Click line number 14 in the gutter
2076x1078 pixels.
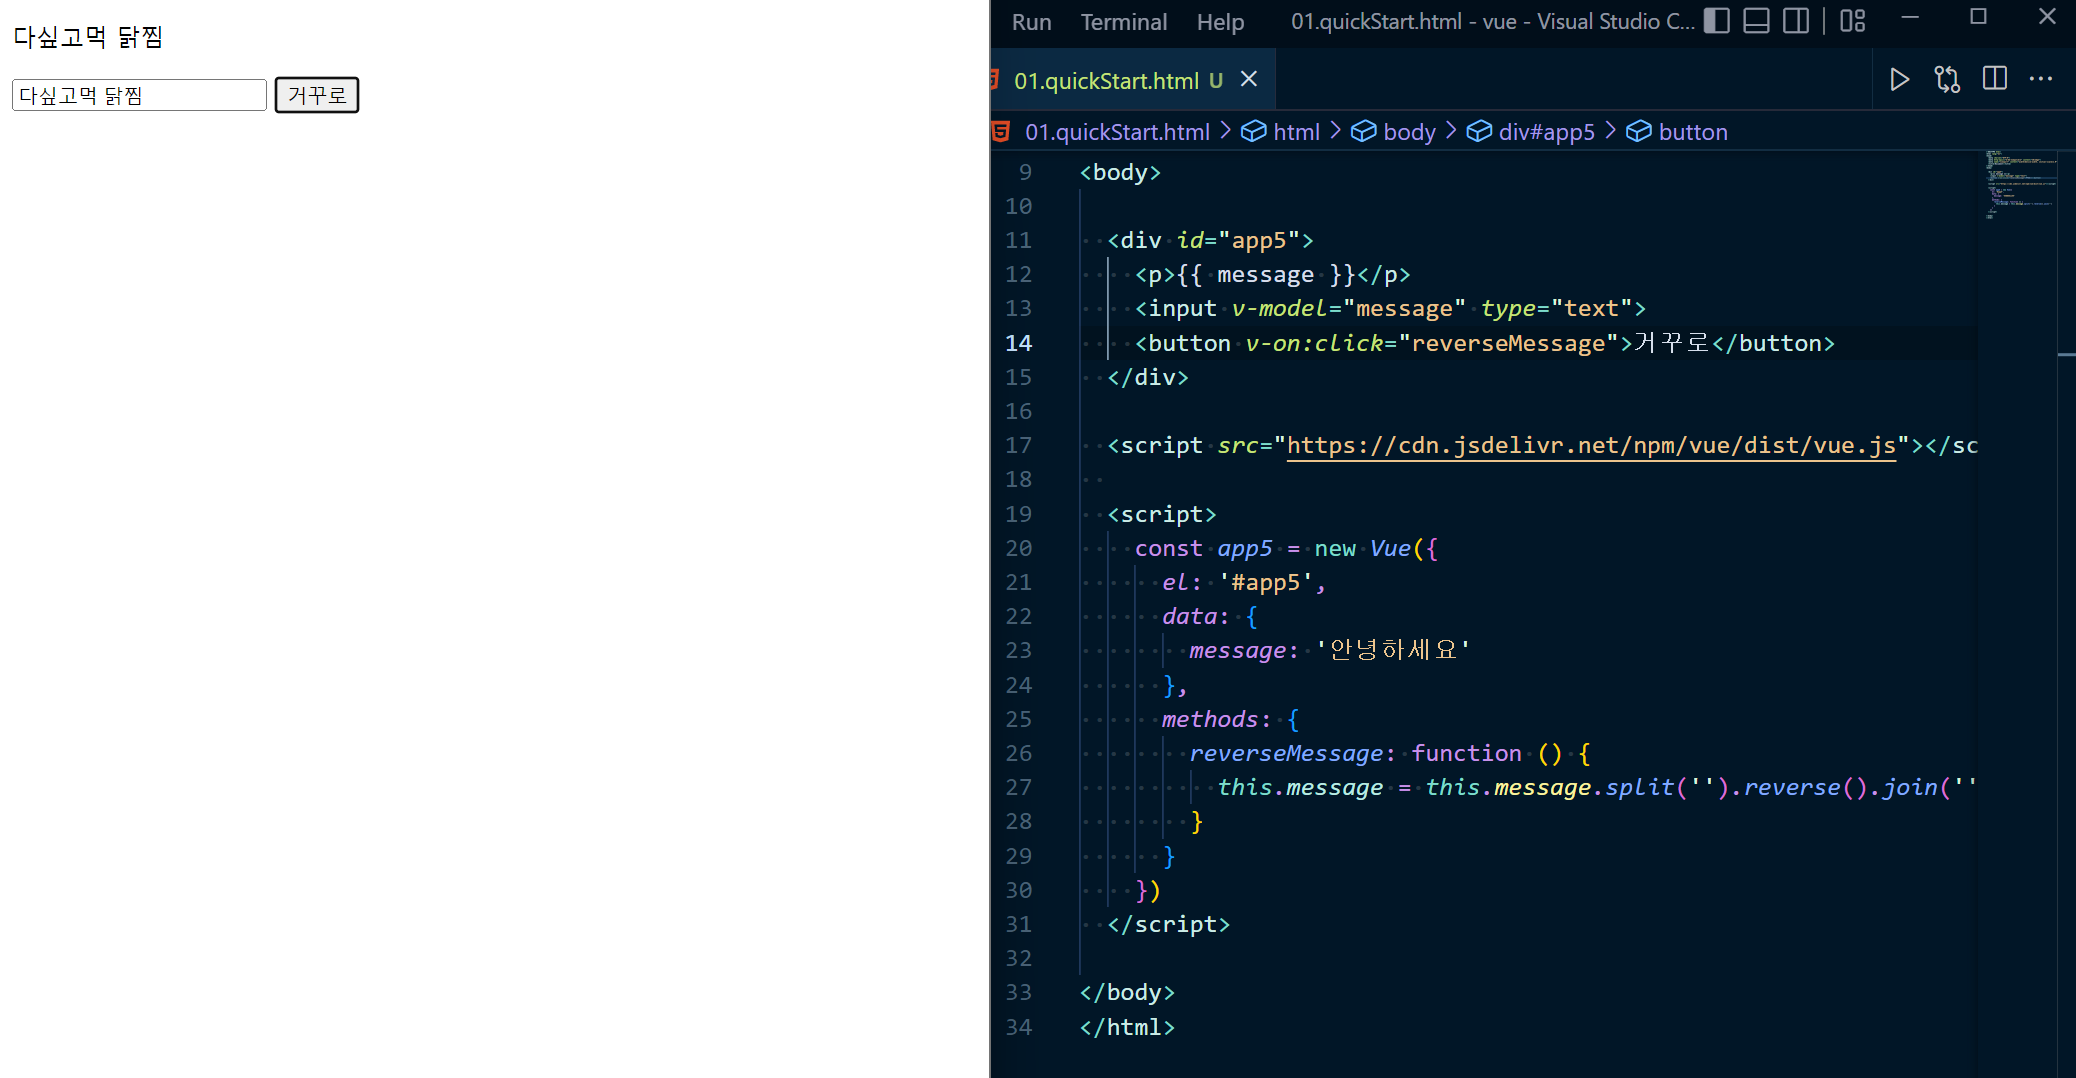pos(1018,343)
